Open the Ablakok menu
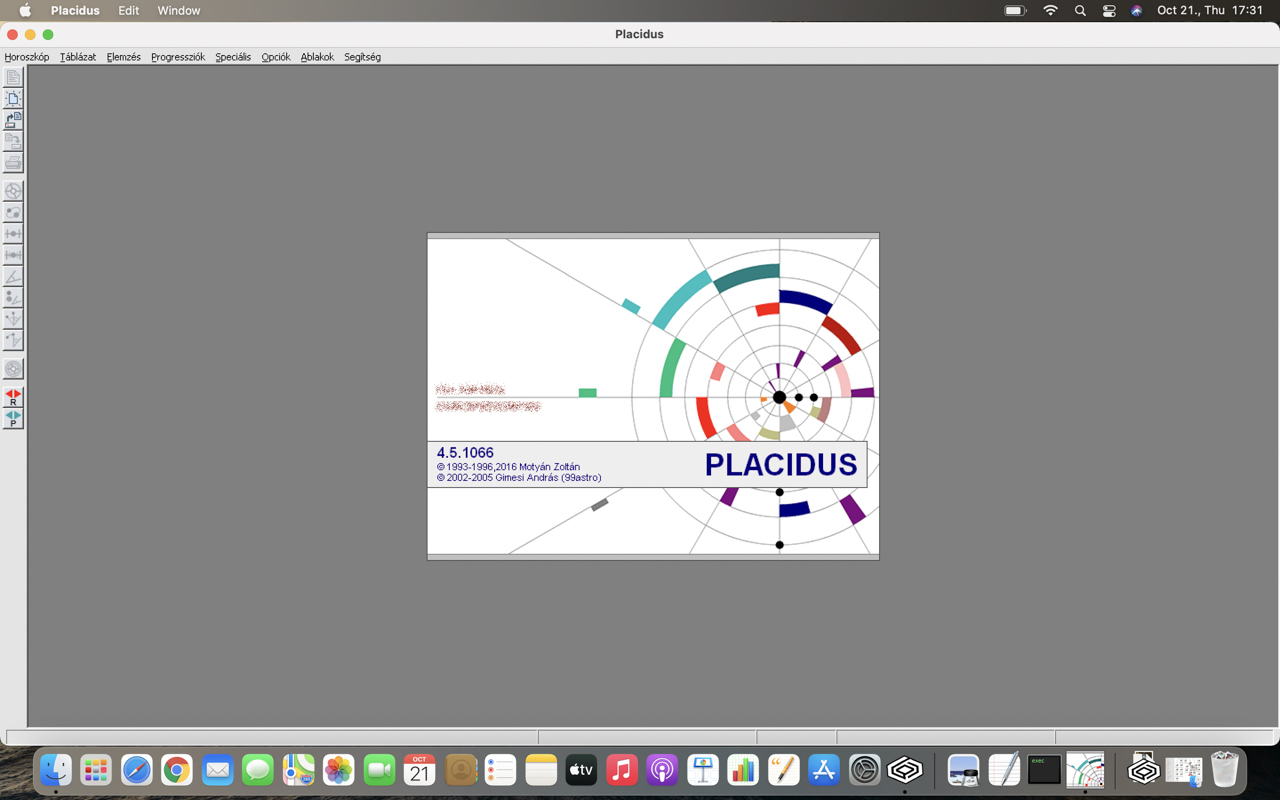1280x800 pixels. [317, 57]
